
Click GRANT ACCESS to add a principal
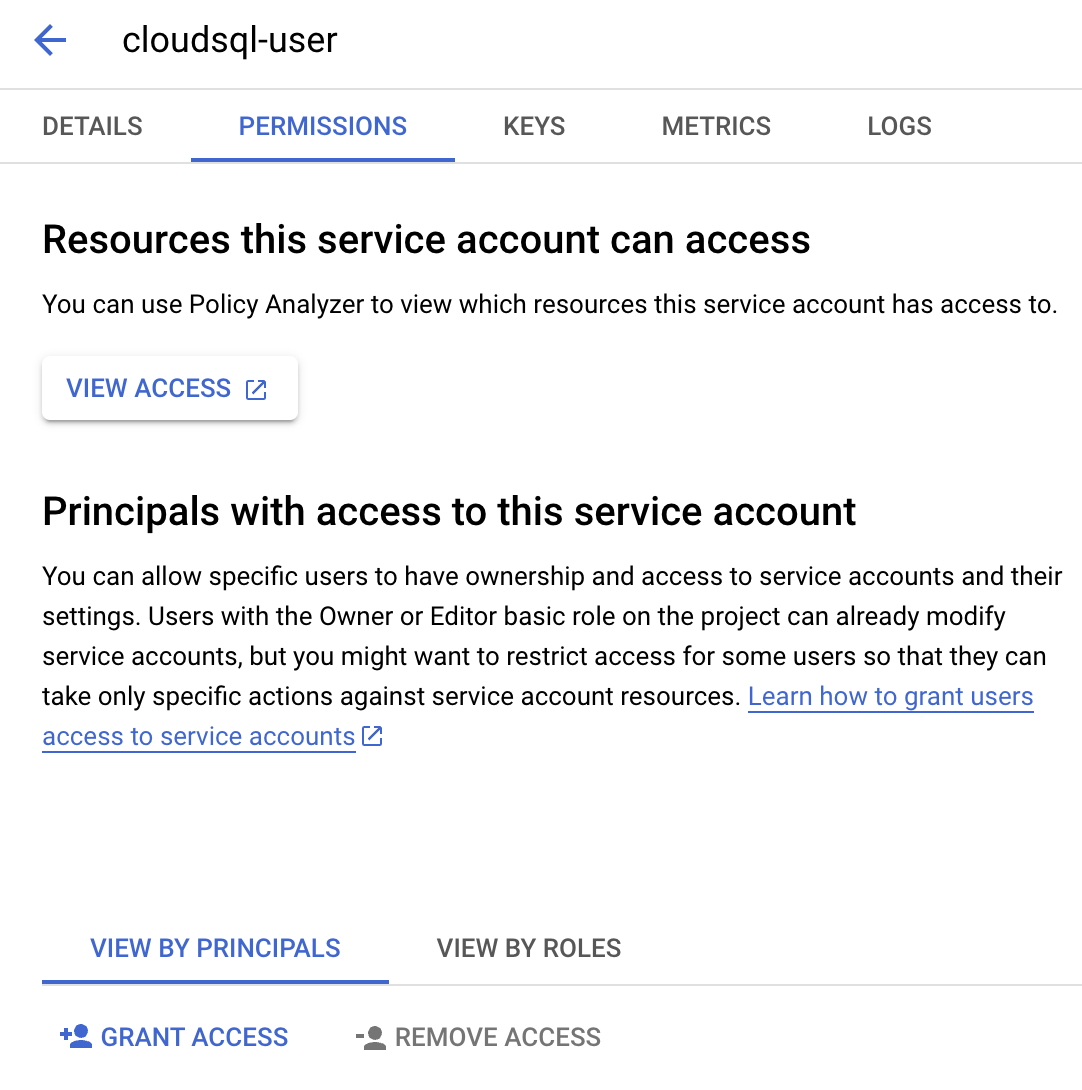[x=194, y=1037]
